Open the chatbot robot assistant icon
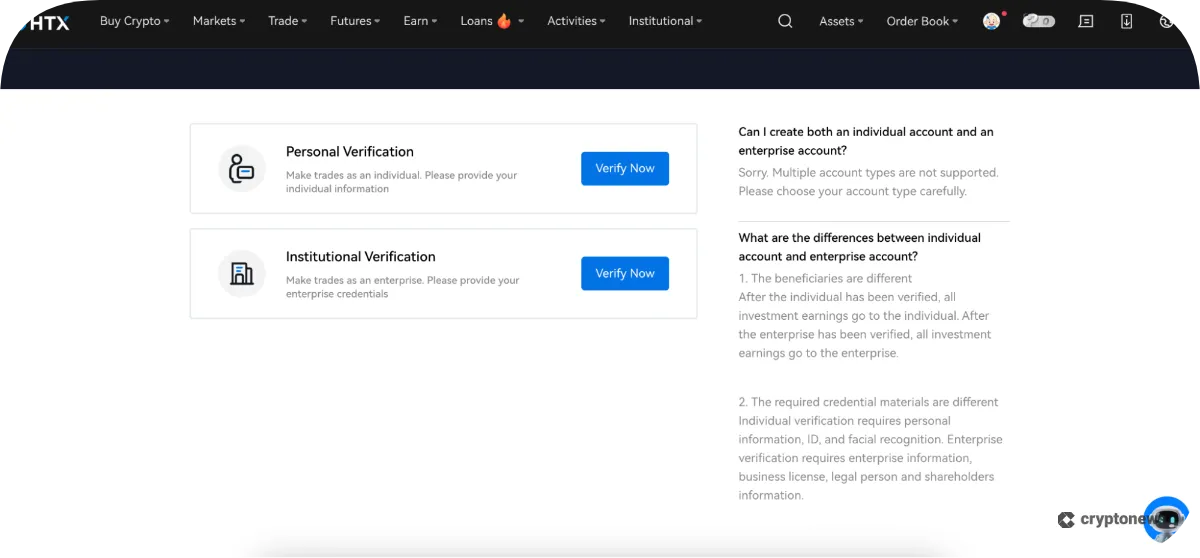Image resolution: width=1200 pixels, height=558 pixels. tap(1165, 519)
